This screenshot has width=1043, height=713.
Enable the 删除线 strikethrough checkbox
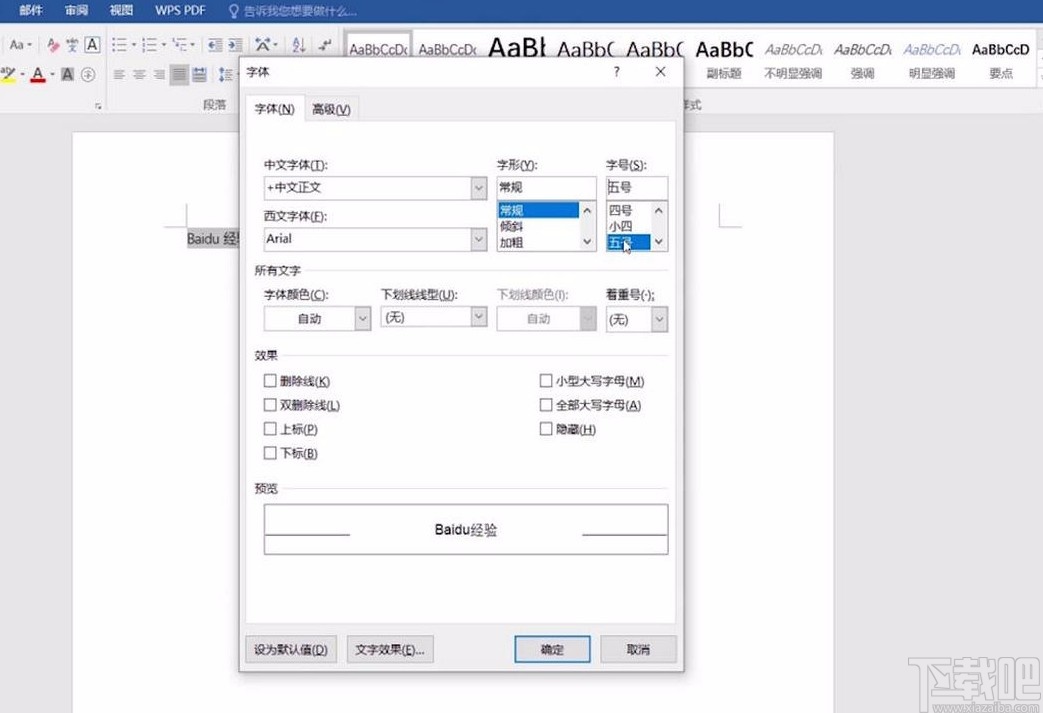coord(270,381)
